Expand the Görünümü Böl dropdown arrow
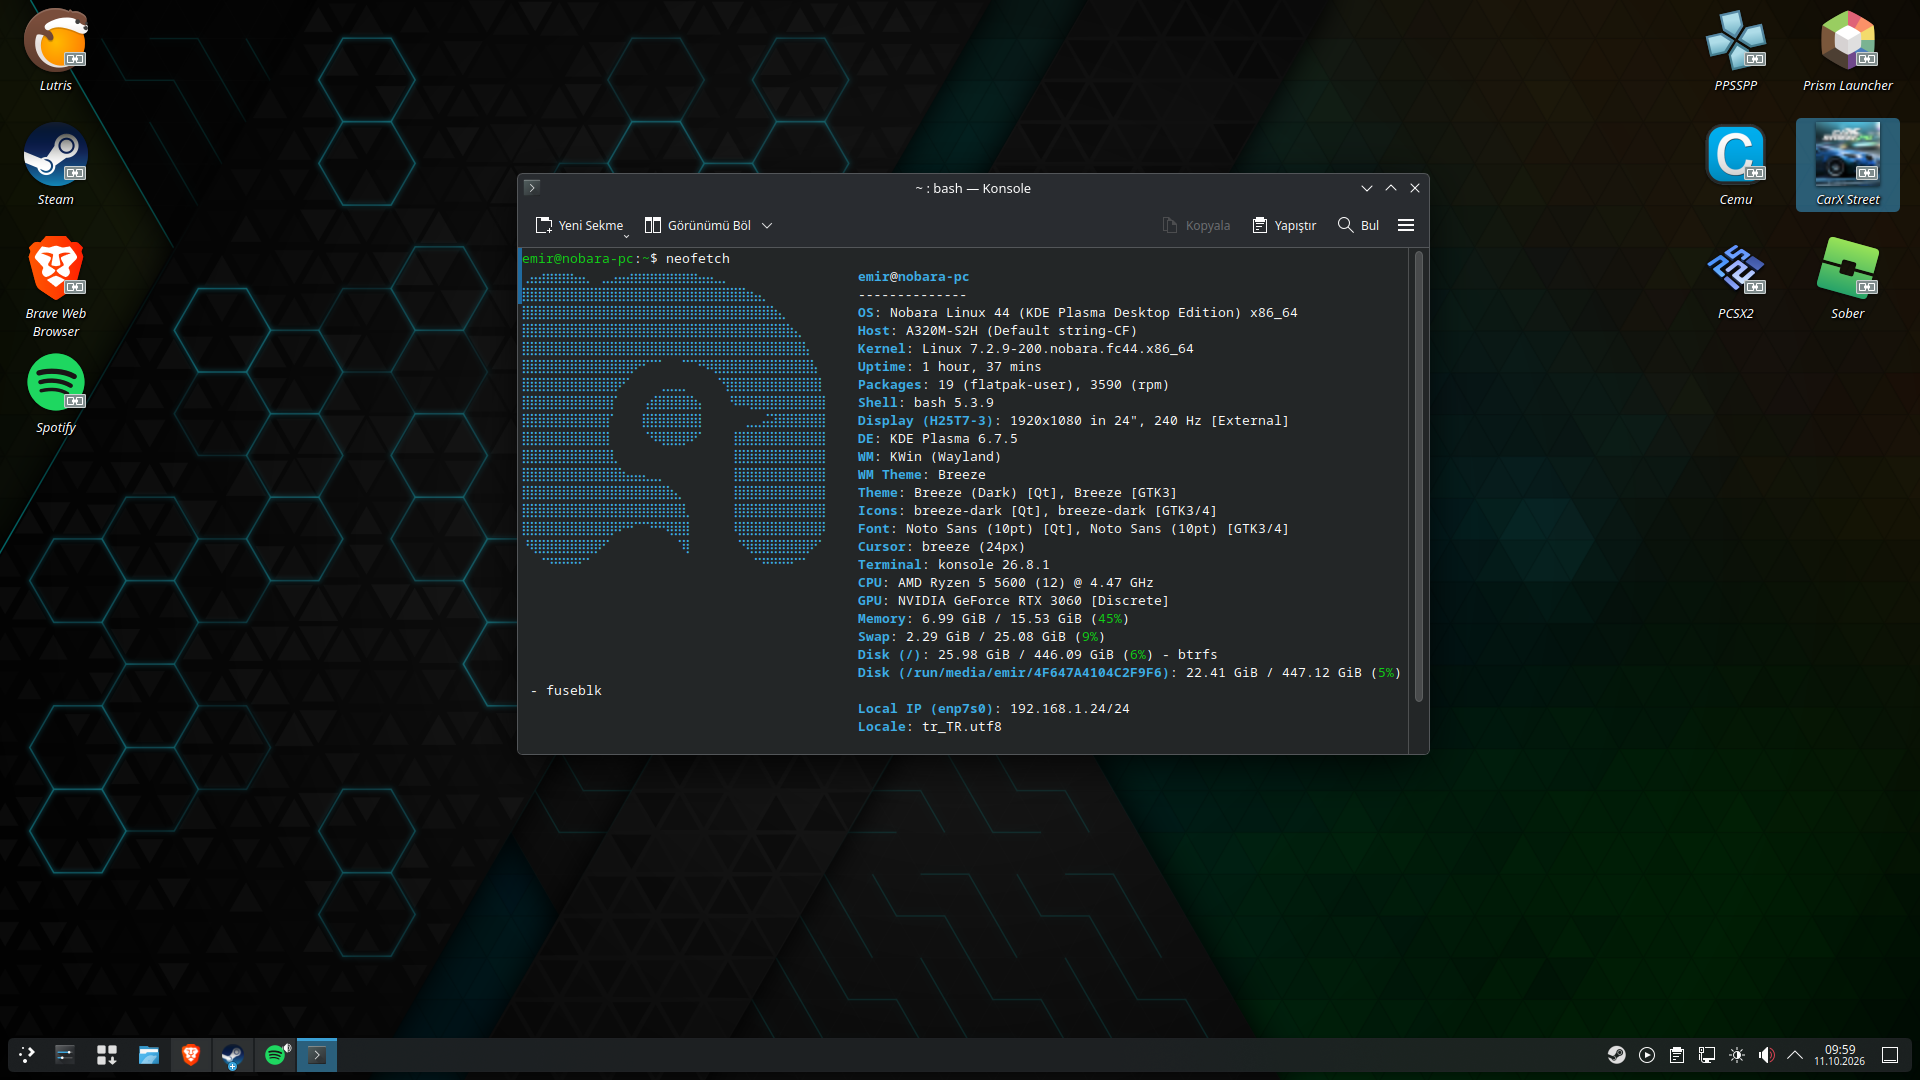The image size is (1920, 1080). pos(767,226)
